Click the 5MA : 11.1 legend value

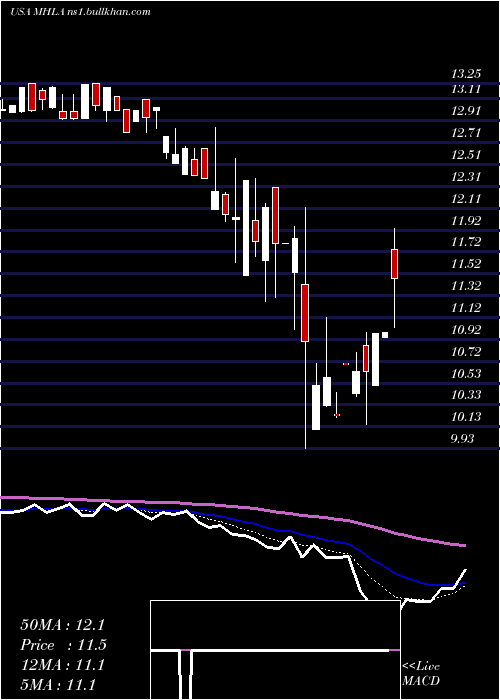pos(58,685)
